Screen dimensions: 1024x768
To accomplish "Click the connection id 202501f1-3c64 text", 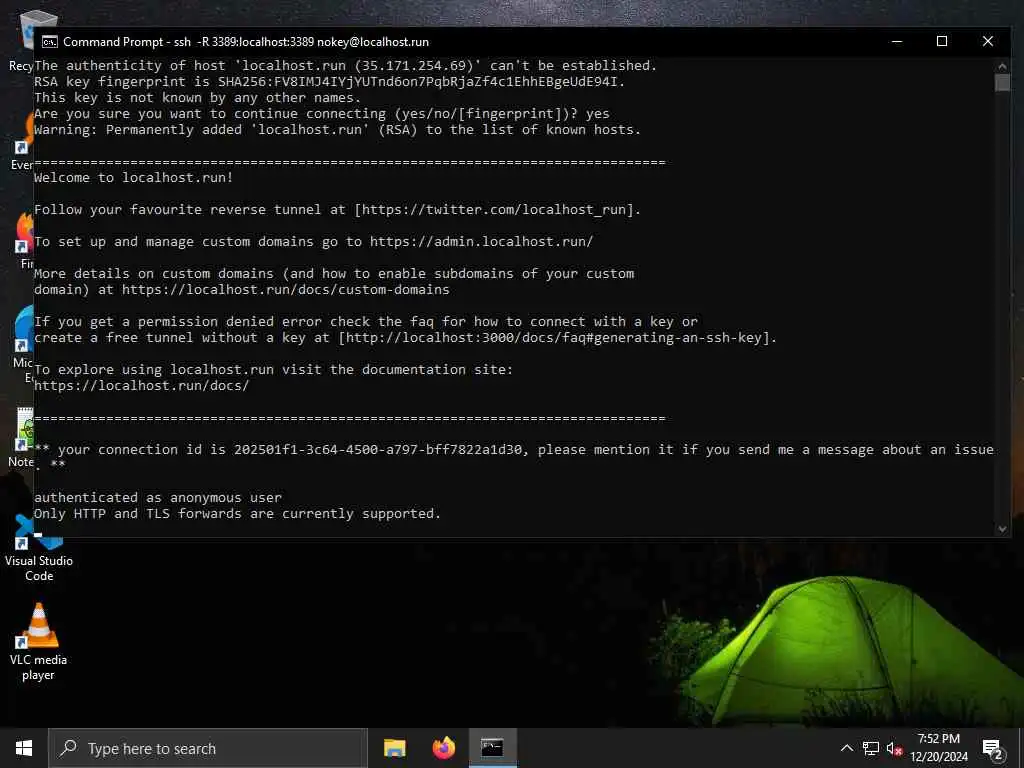I will (x=378, y=449).
